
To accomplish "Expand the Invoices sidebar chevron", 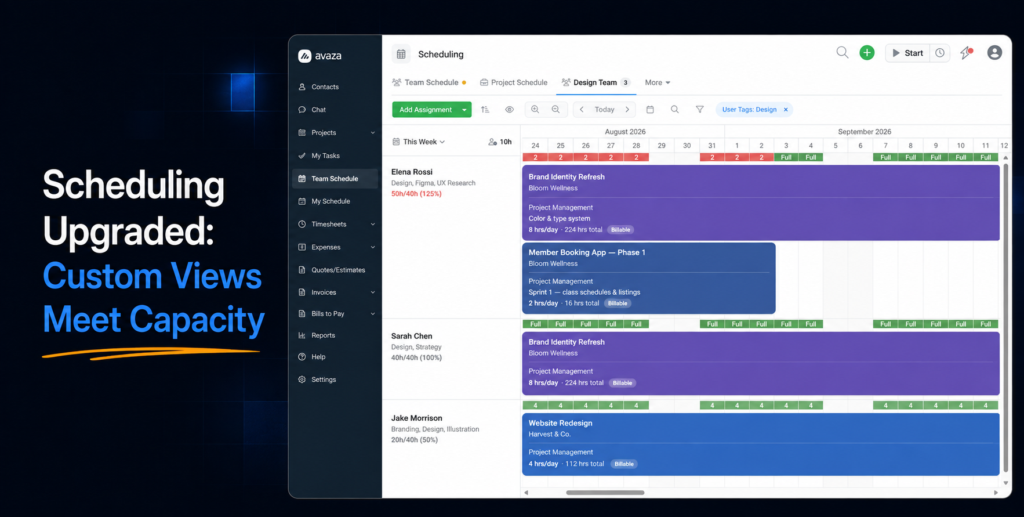I will point(373,292).
